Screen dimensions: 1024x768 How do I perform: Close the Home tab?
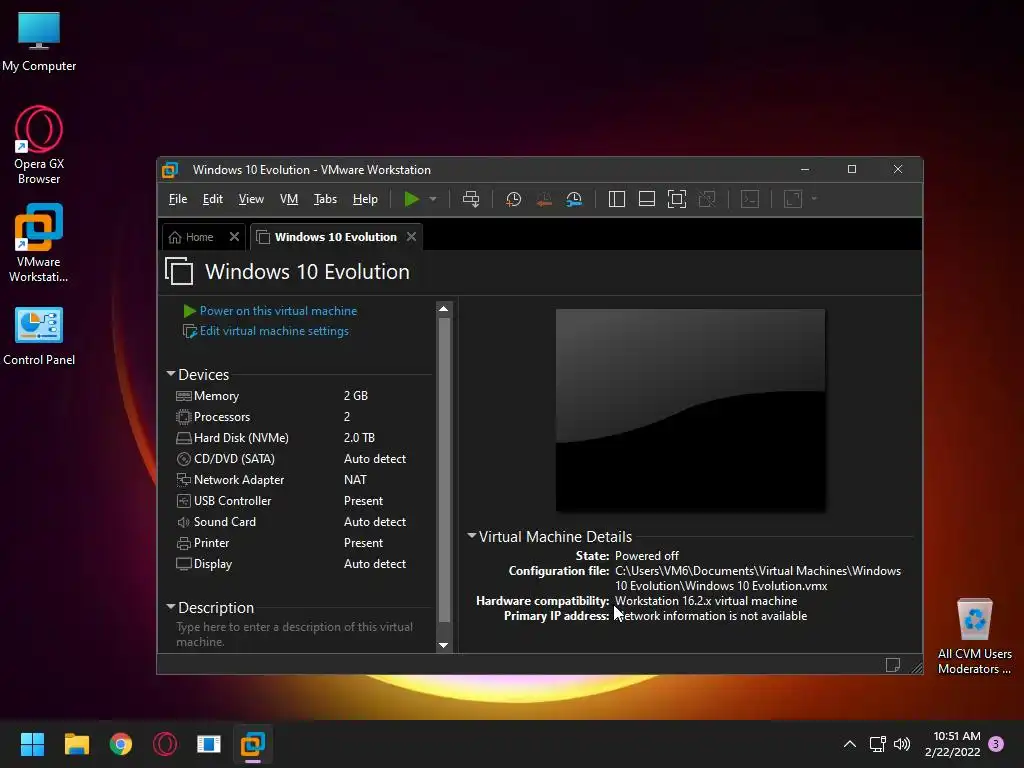[x=234, y=237]
